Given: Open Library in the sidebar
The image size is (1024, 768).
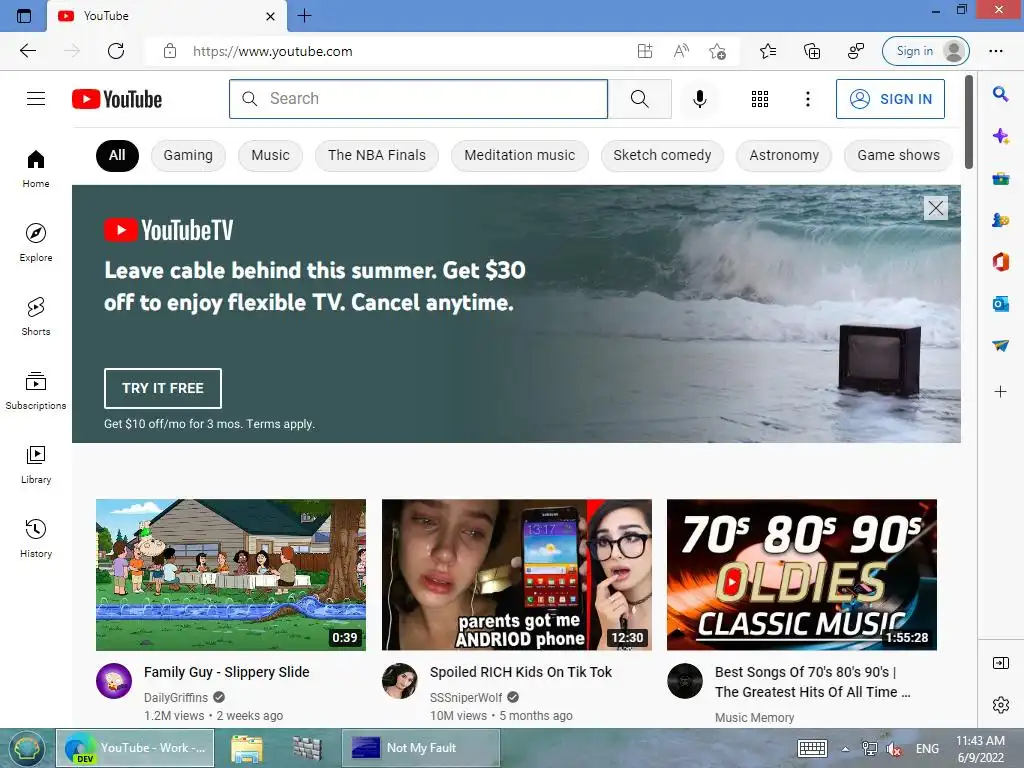Looking at the screenshot, I should point(36,464).
